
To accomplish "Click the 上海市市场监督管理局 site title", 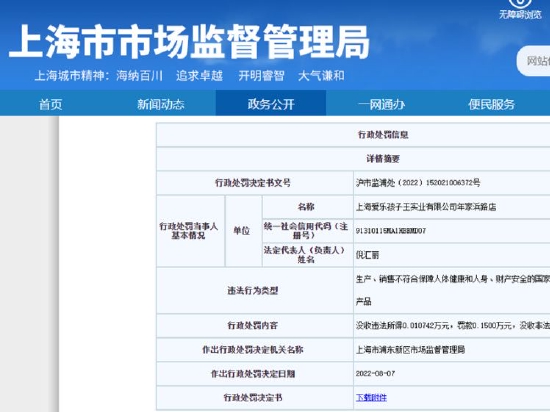I will (x=189, y=42).
